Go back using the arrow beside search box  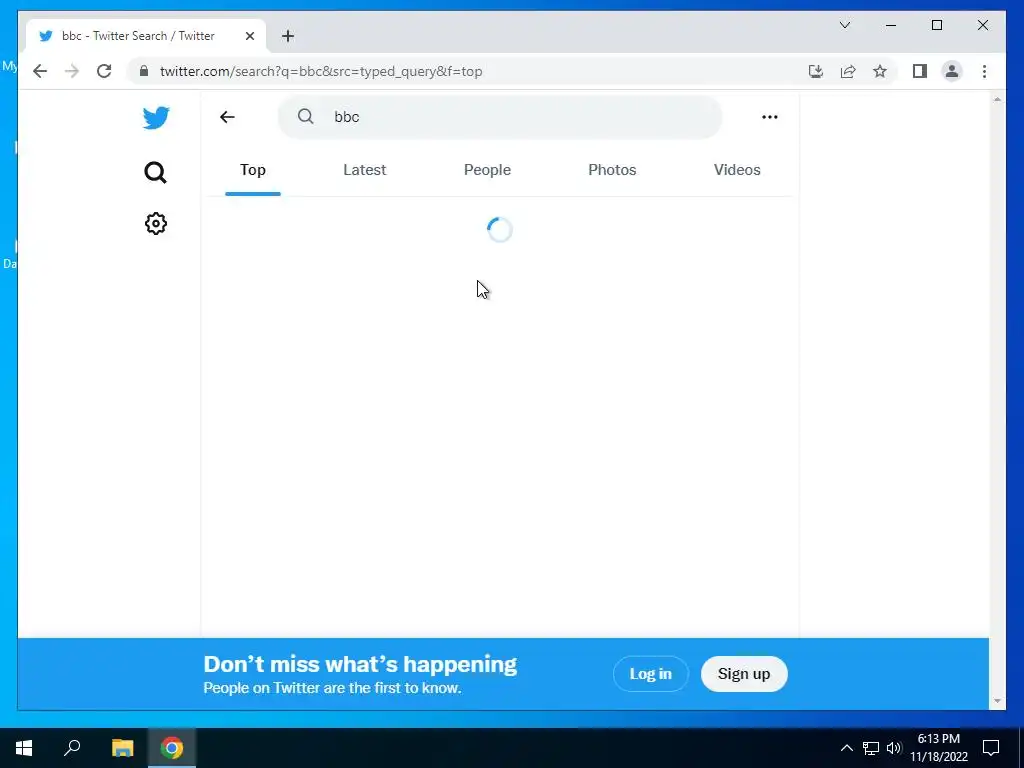click(227, 117)
